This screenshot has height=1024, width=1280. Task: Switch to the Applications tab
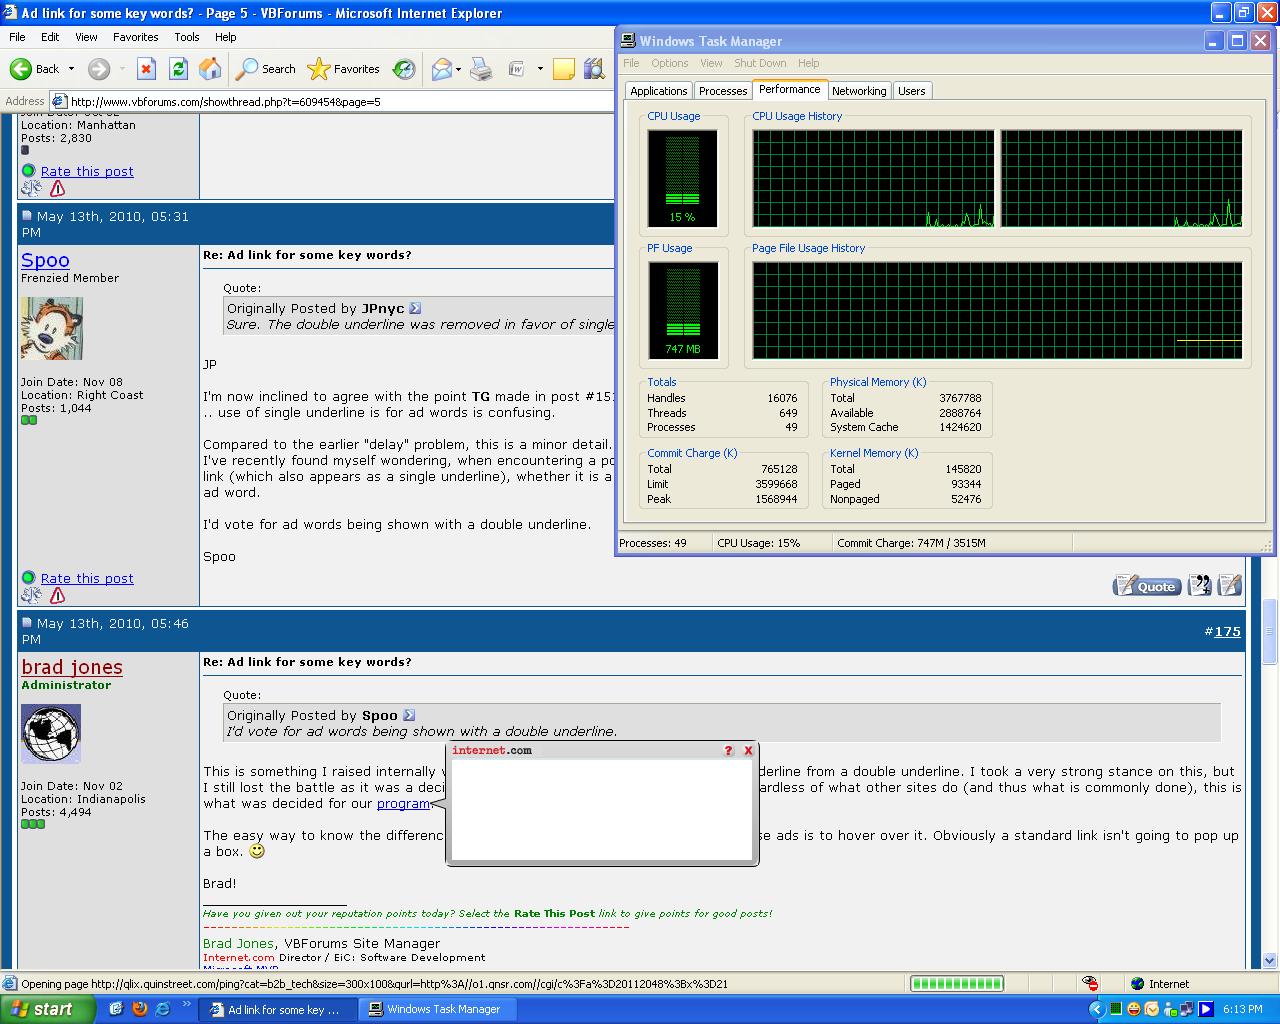tap(659, 91)
